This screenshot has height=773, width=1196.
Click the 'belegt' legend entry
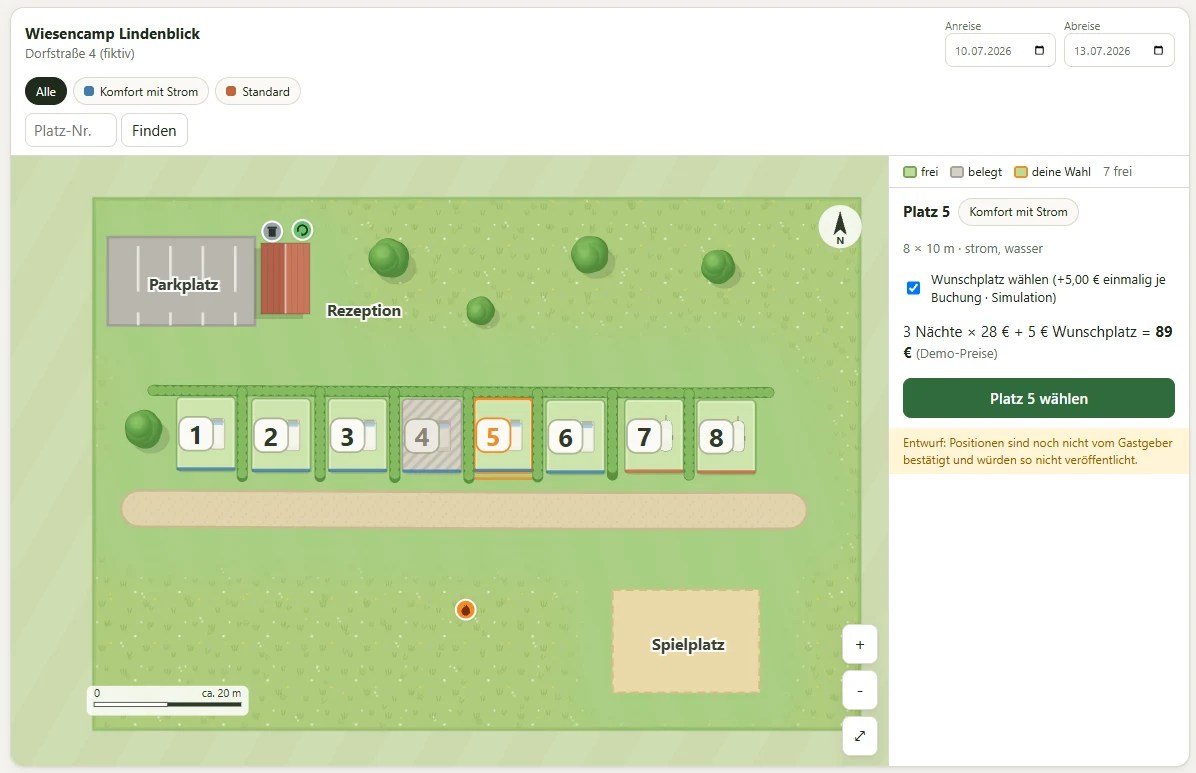coord(976,172)
